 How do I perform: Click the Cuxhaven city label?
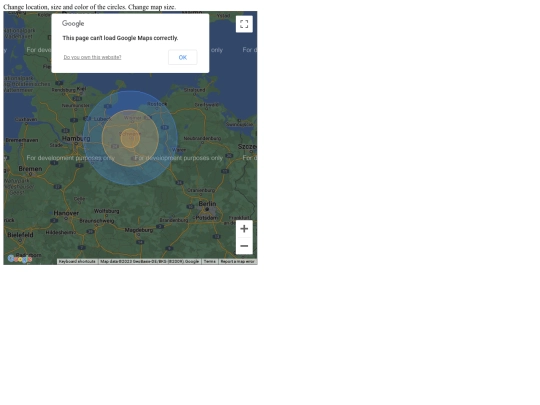coord(26,119)
